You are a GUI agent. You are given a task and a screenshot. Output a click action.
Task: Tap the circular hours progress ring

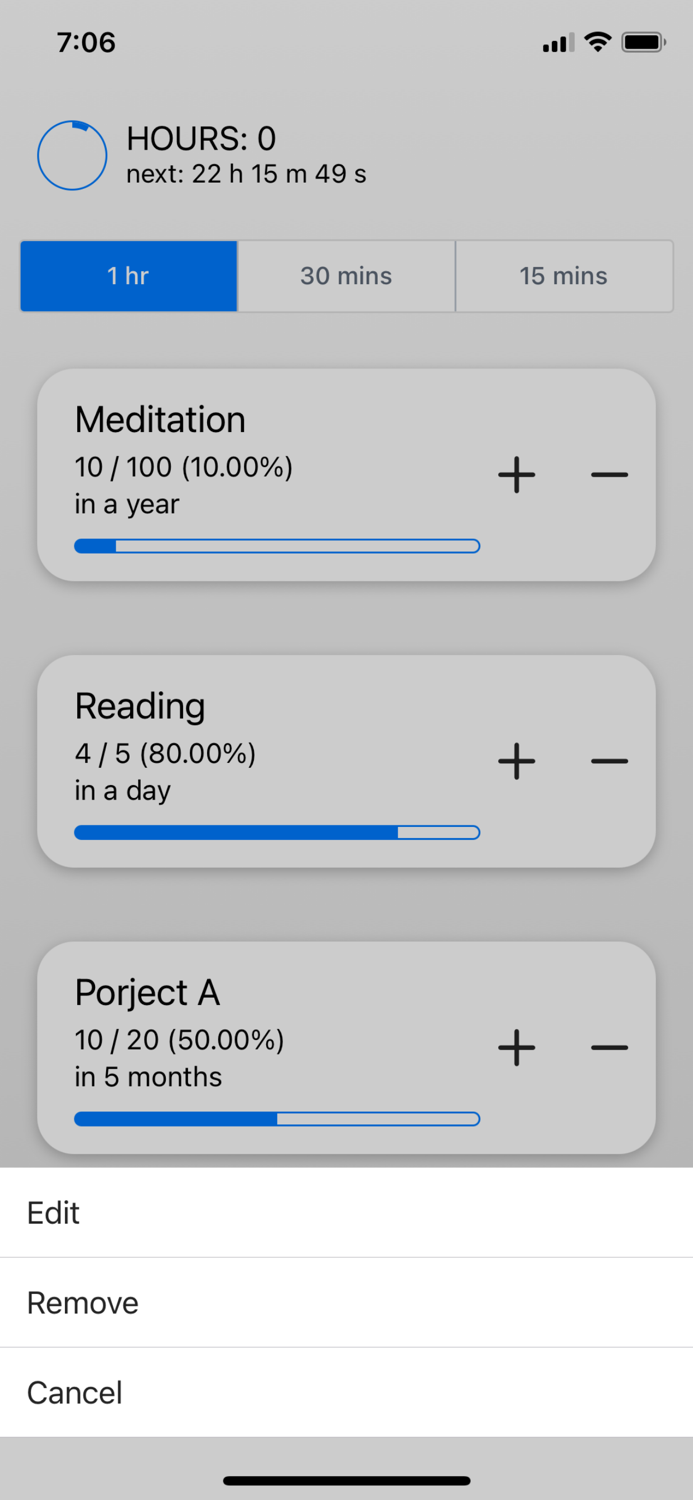72,155
